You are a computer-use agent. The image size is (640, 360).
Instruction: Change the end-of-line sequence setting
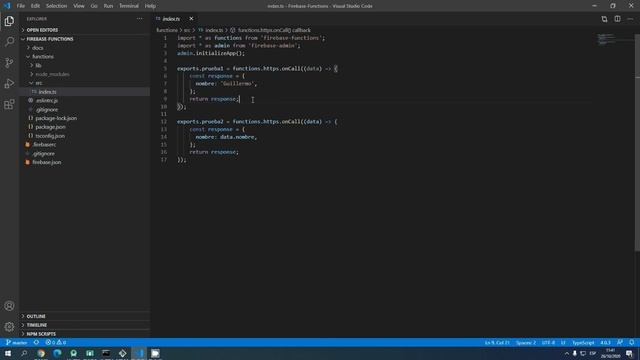pos(563,342)
